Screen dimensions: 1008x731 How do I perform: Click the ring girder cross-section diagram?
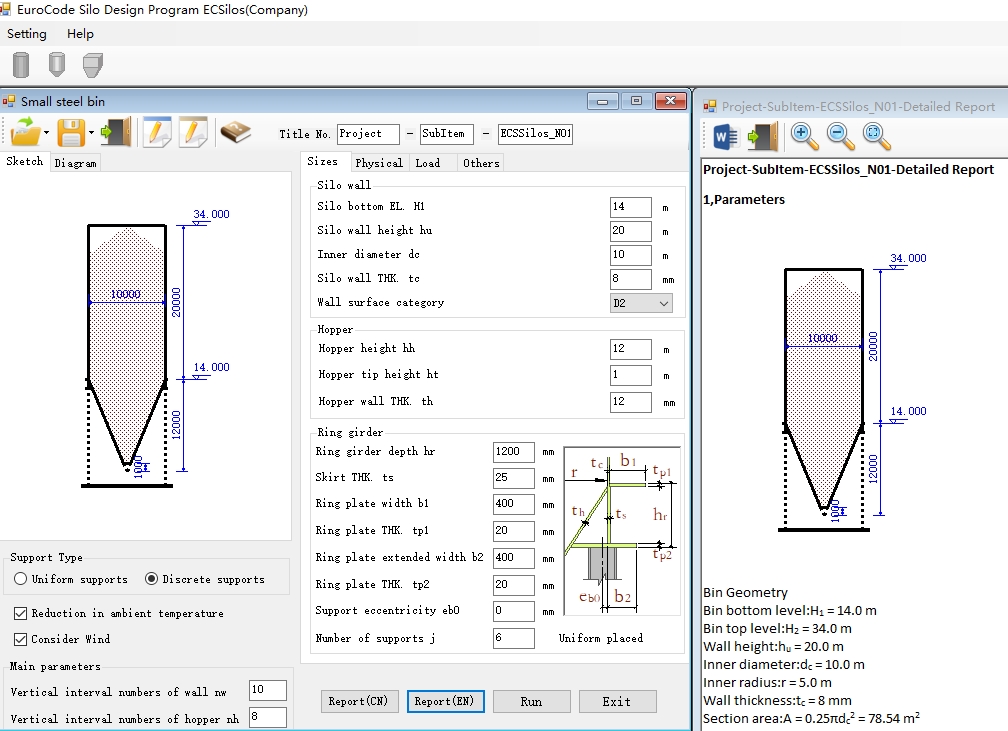tap(622, 530)
